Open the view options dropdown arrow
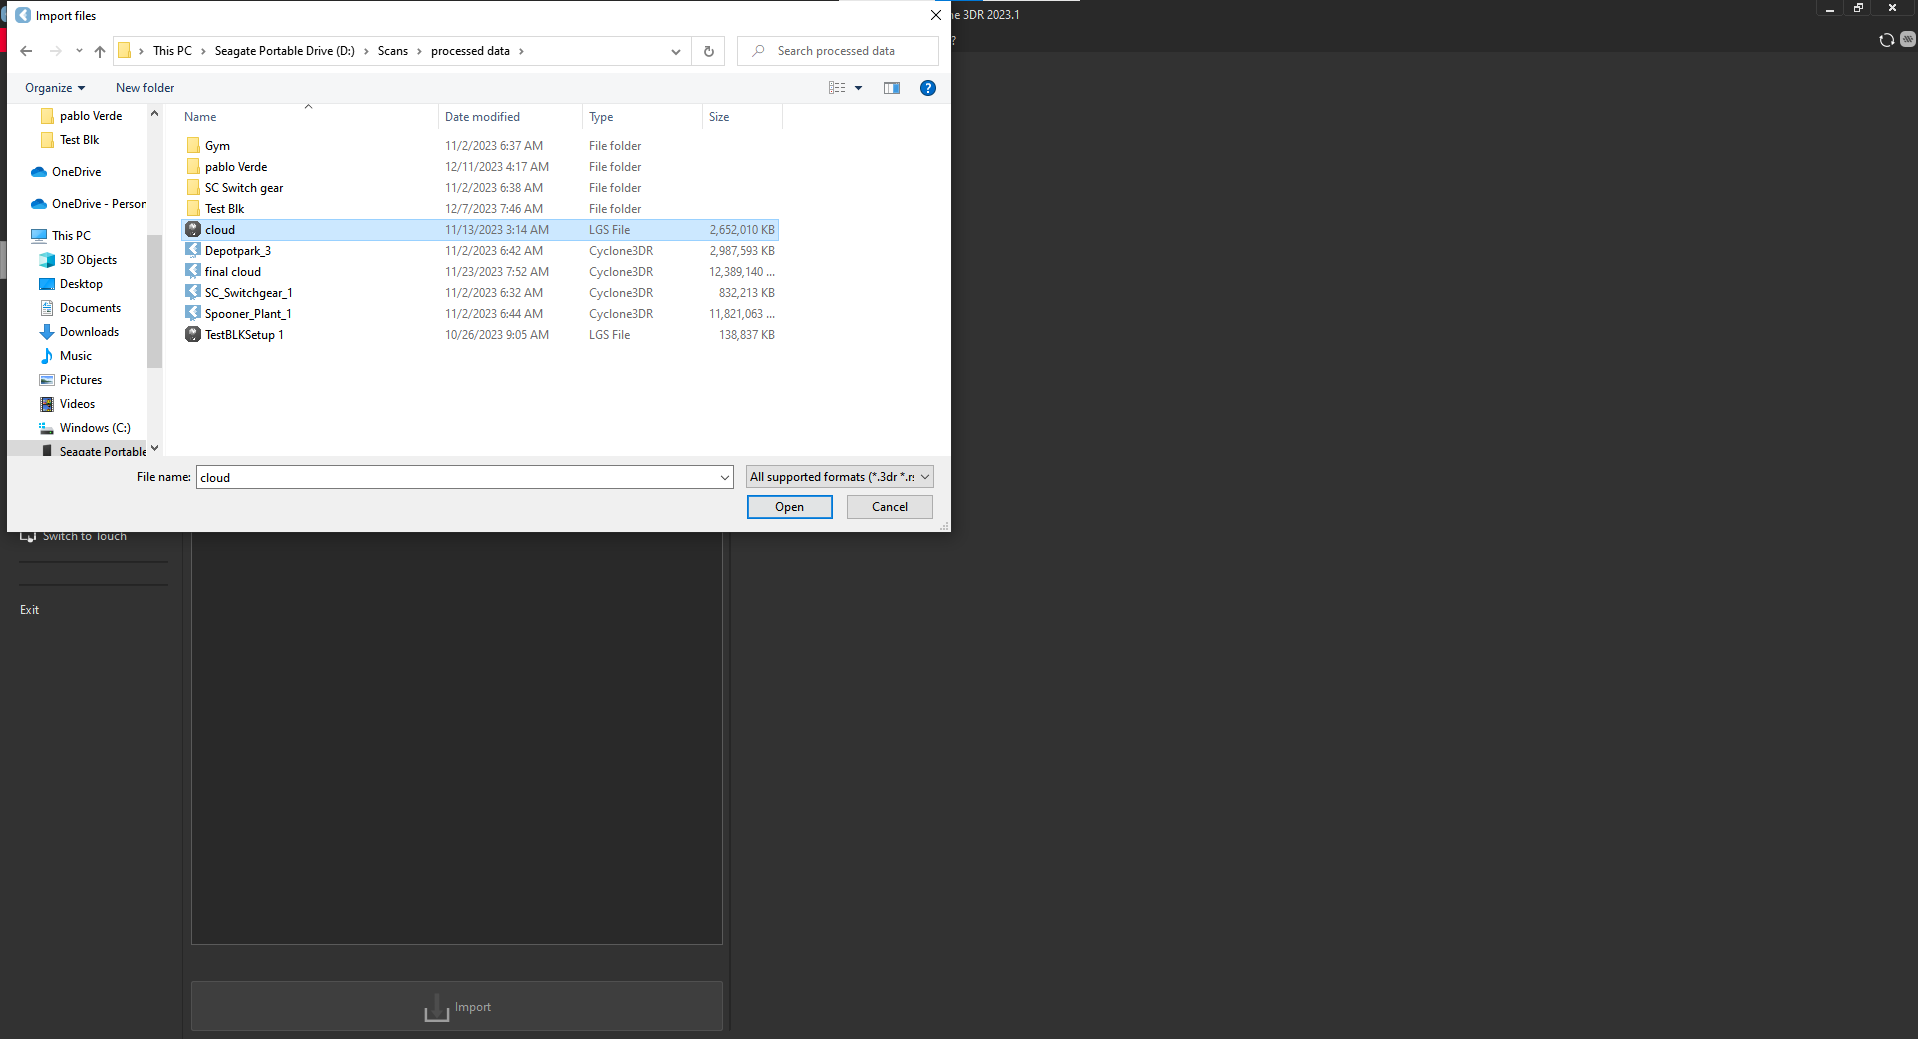1918x1039 pixels. tap(858, 88)
